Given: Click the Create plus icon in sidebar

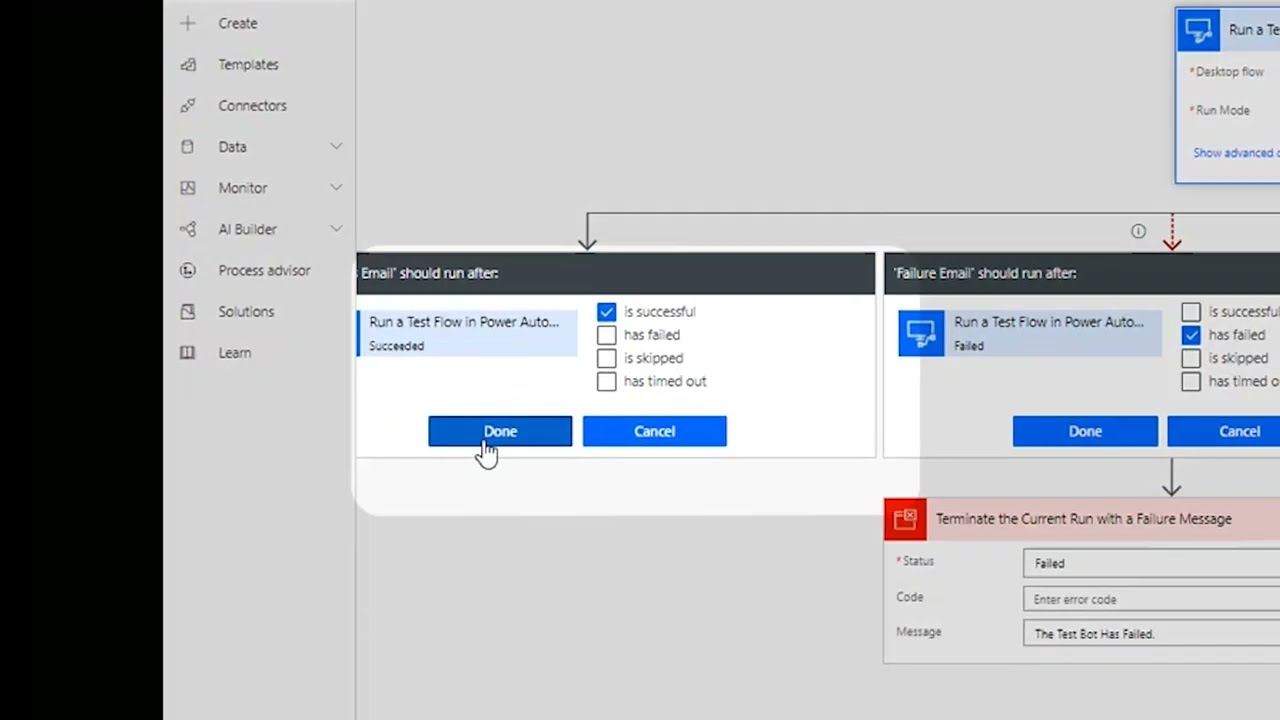Looking at the screenshot, I should point(187,23).
